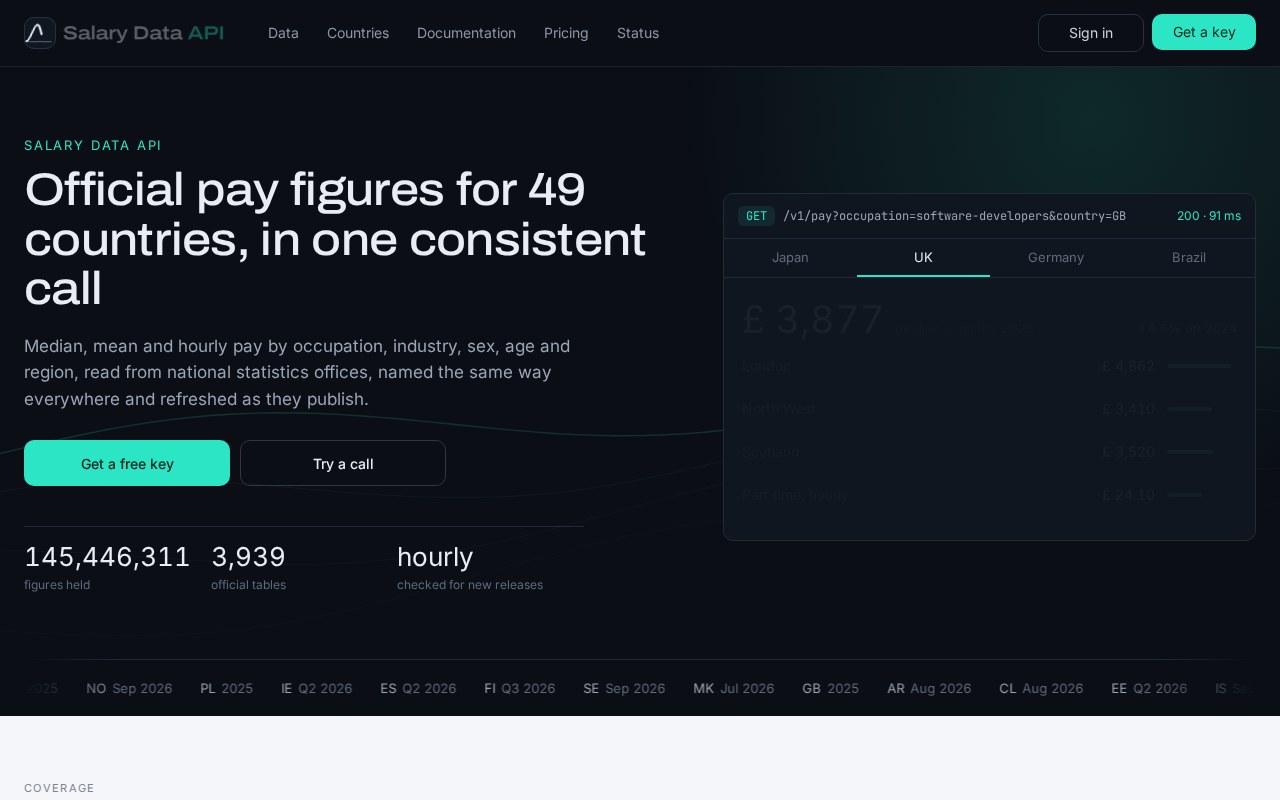The image size is (1280, 800).
Task: Click the GET method badge
Action: click(x=756, y=216)
